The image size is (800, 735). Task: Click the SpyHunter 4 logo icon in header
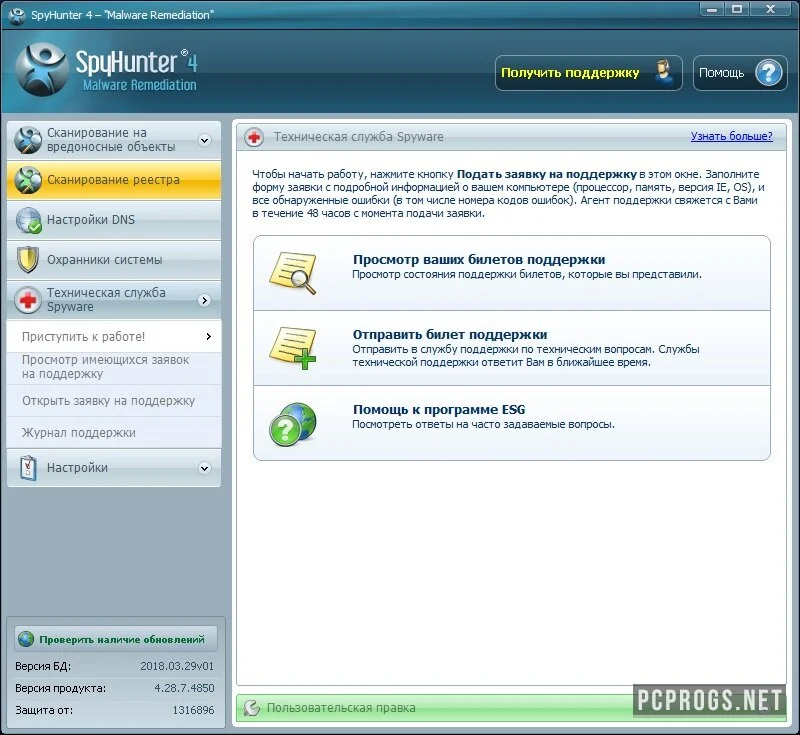click(x=42, y=70)
